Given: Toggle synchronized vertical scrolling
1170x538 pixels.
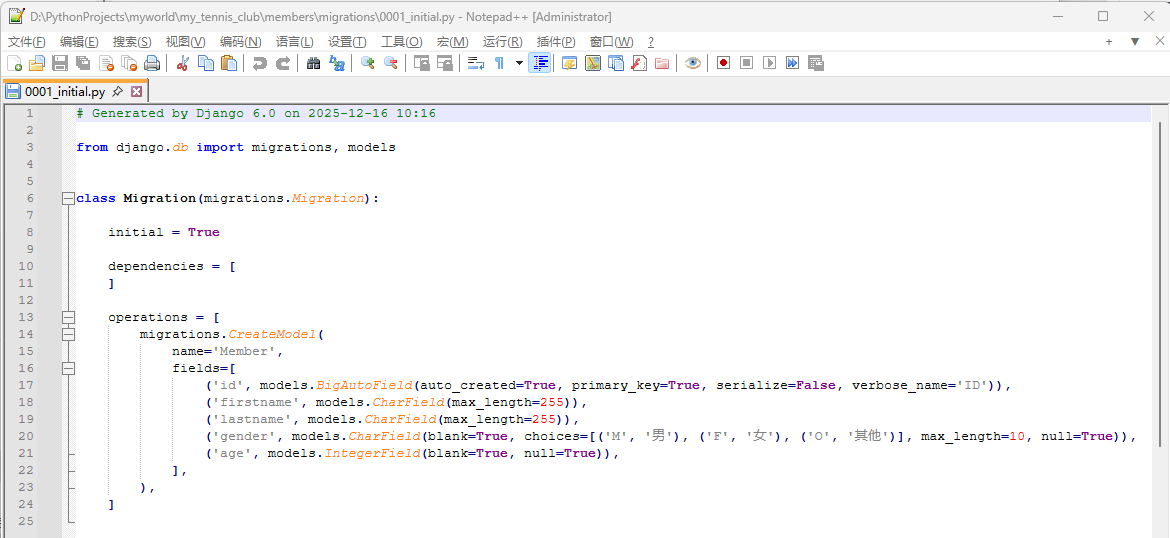Looking at the screenshot, I should [x=422, y=63].
